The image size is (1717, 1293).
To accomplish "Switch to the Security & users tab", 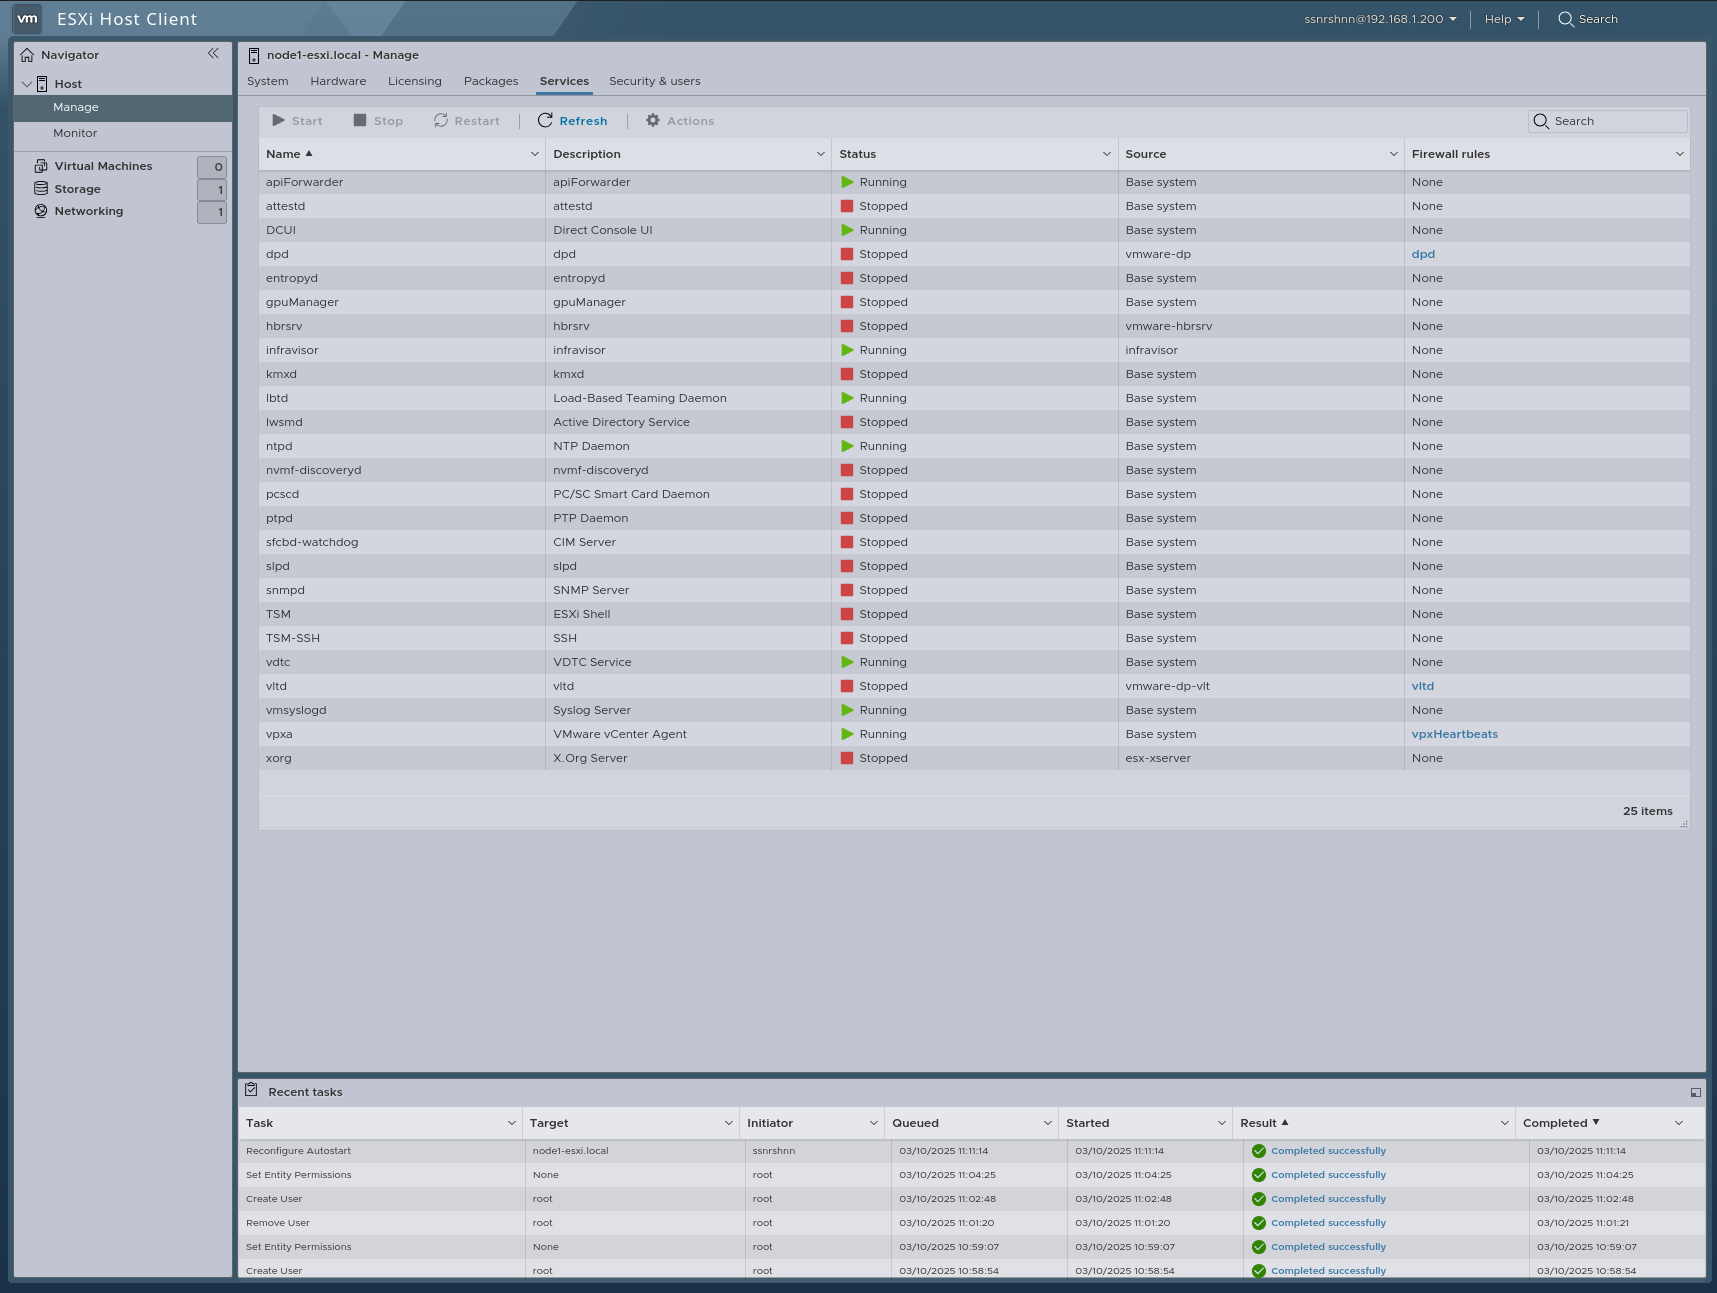I will click(654, 81).
